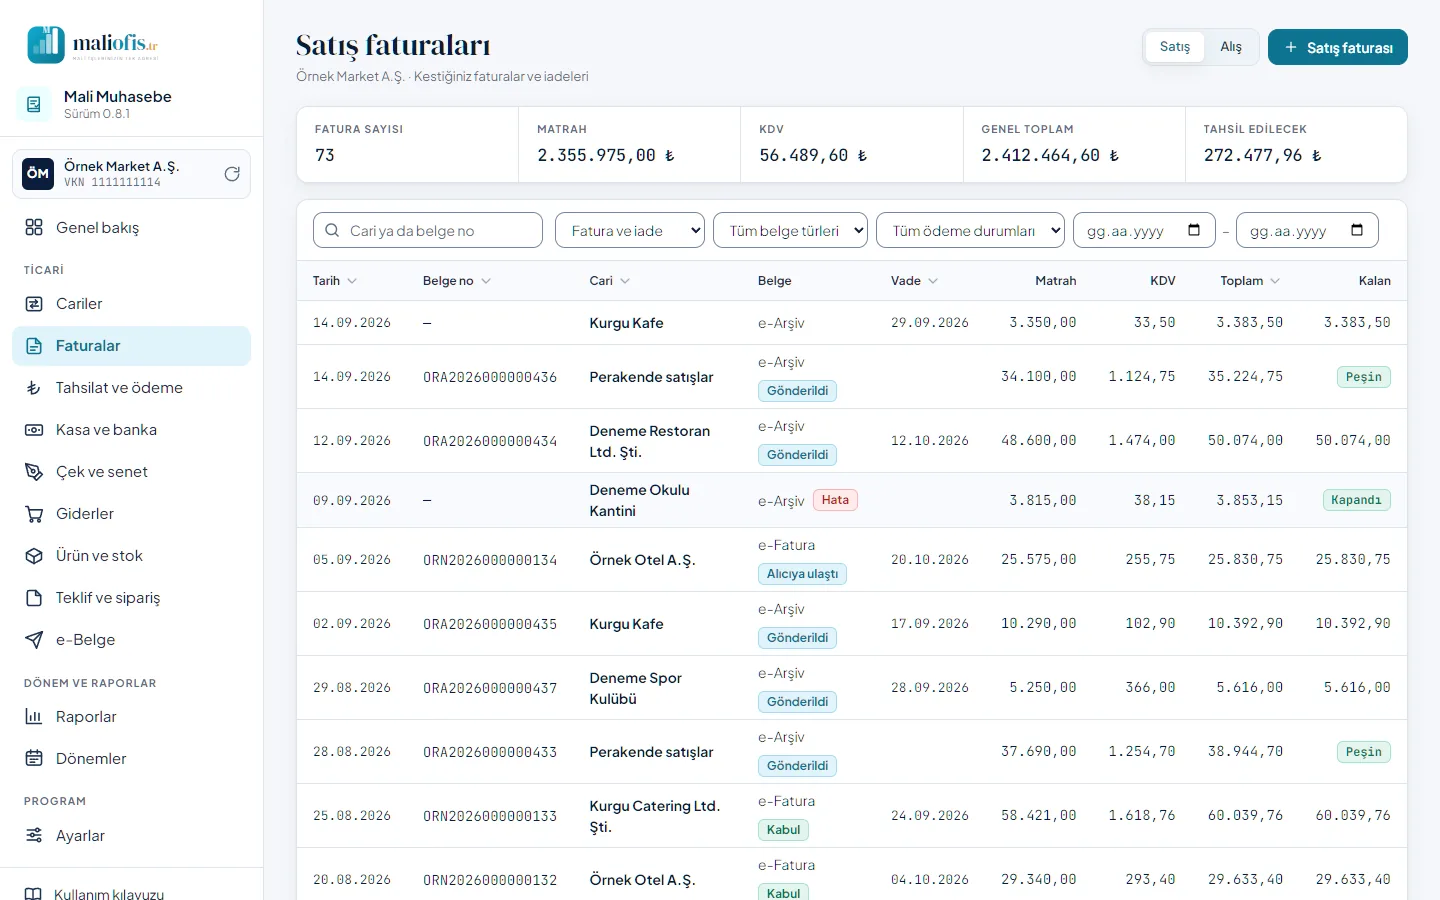Viewport: 1440px width, 900px height.
Task: Navigate to Raporlar section
Action: [x=131, y=717]
